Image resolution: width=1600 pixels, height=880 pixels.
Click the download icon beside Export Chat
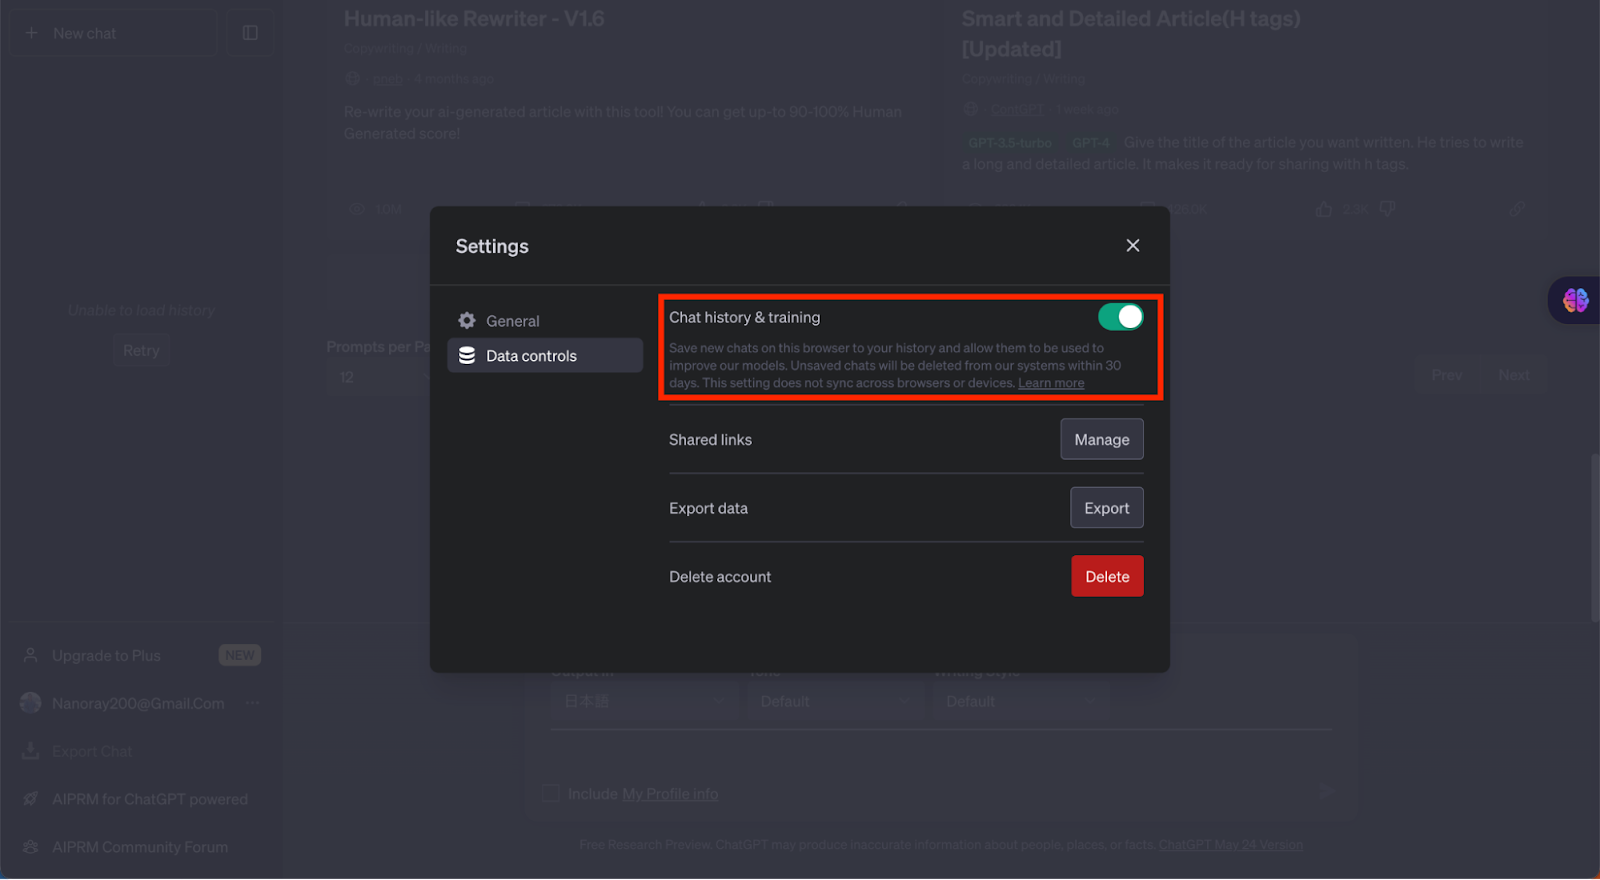click(x=31, y=751)
